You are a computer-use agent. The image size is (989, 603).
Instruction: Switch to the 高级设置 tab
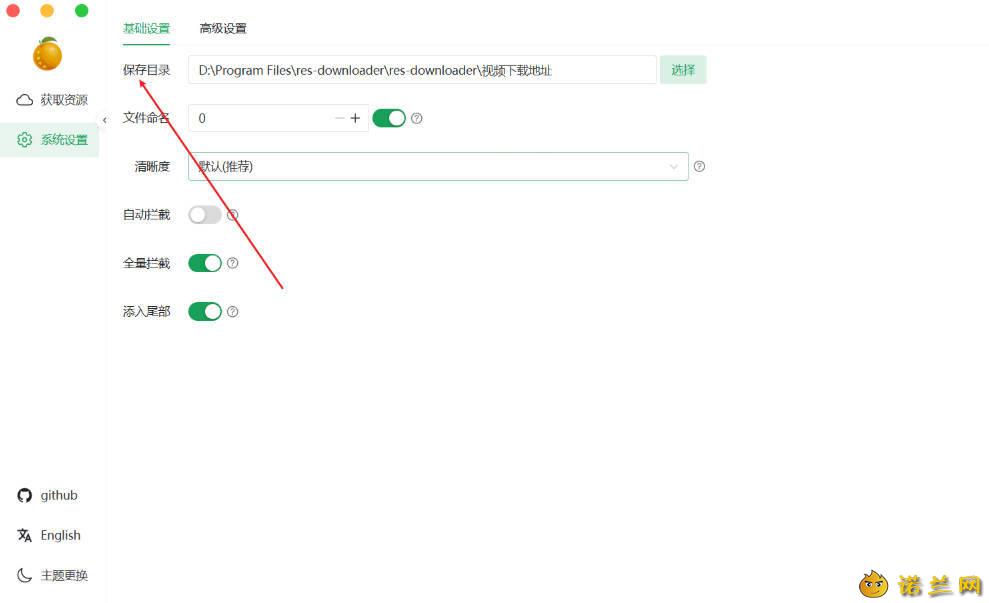coord(223,28)
